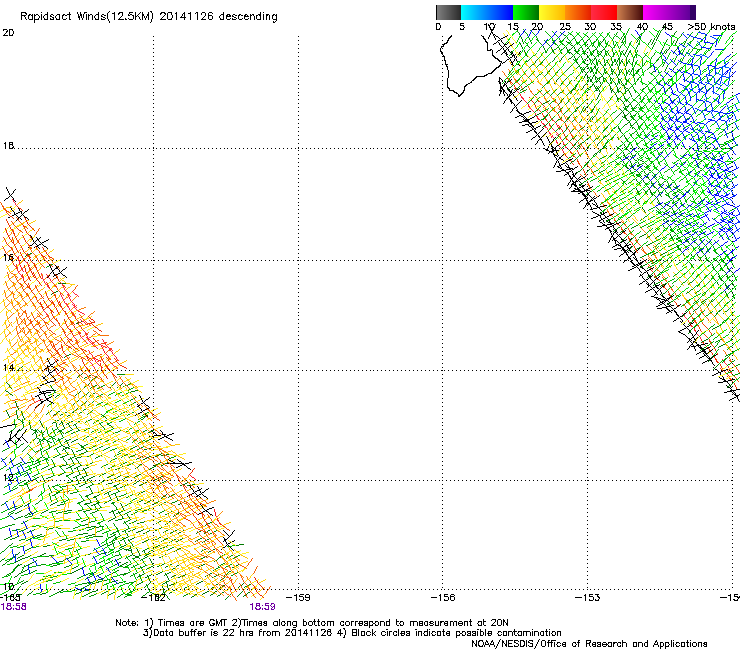This screenshot has height=650, width=740.
Task: Click the red 30-35 knots legend segment
Action: (x=604, y=12)
